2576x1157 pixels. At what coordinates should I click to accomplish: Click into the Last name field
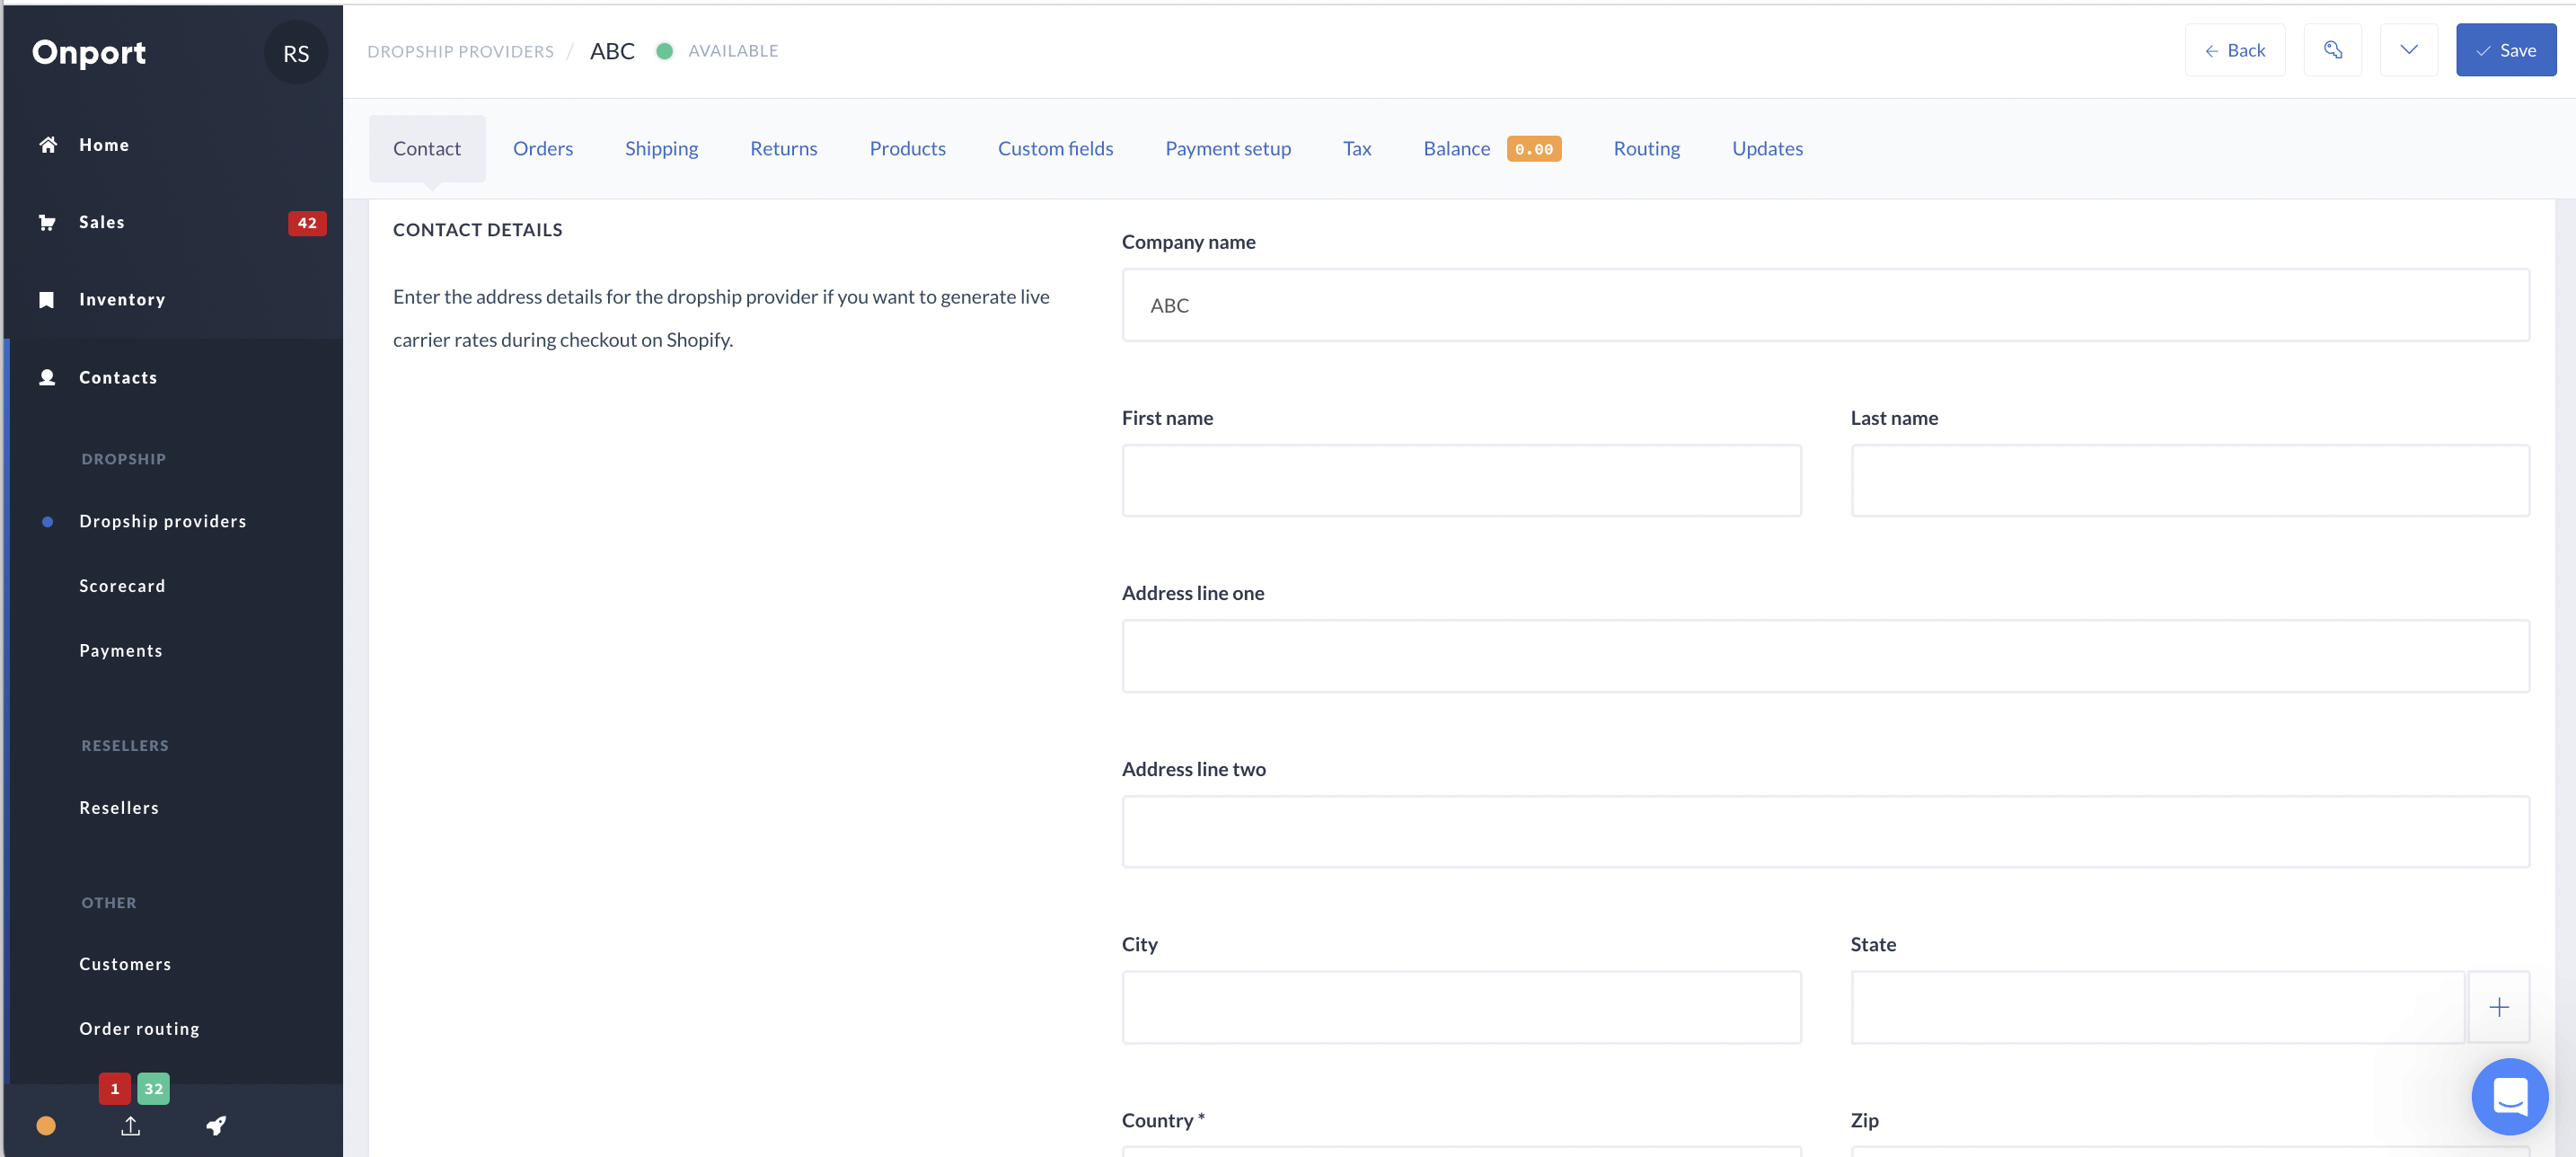click(2190, 480)
